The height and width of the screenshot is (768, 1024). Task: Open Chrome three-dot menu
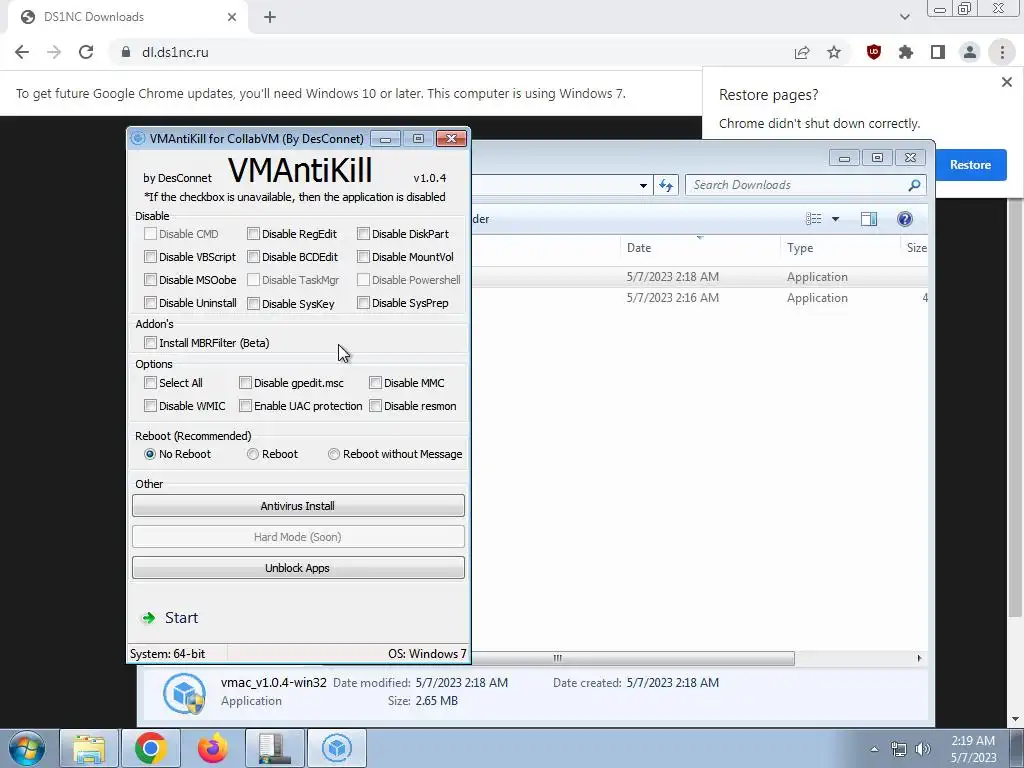pos(1002,52)
